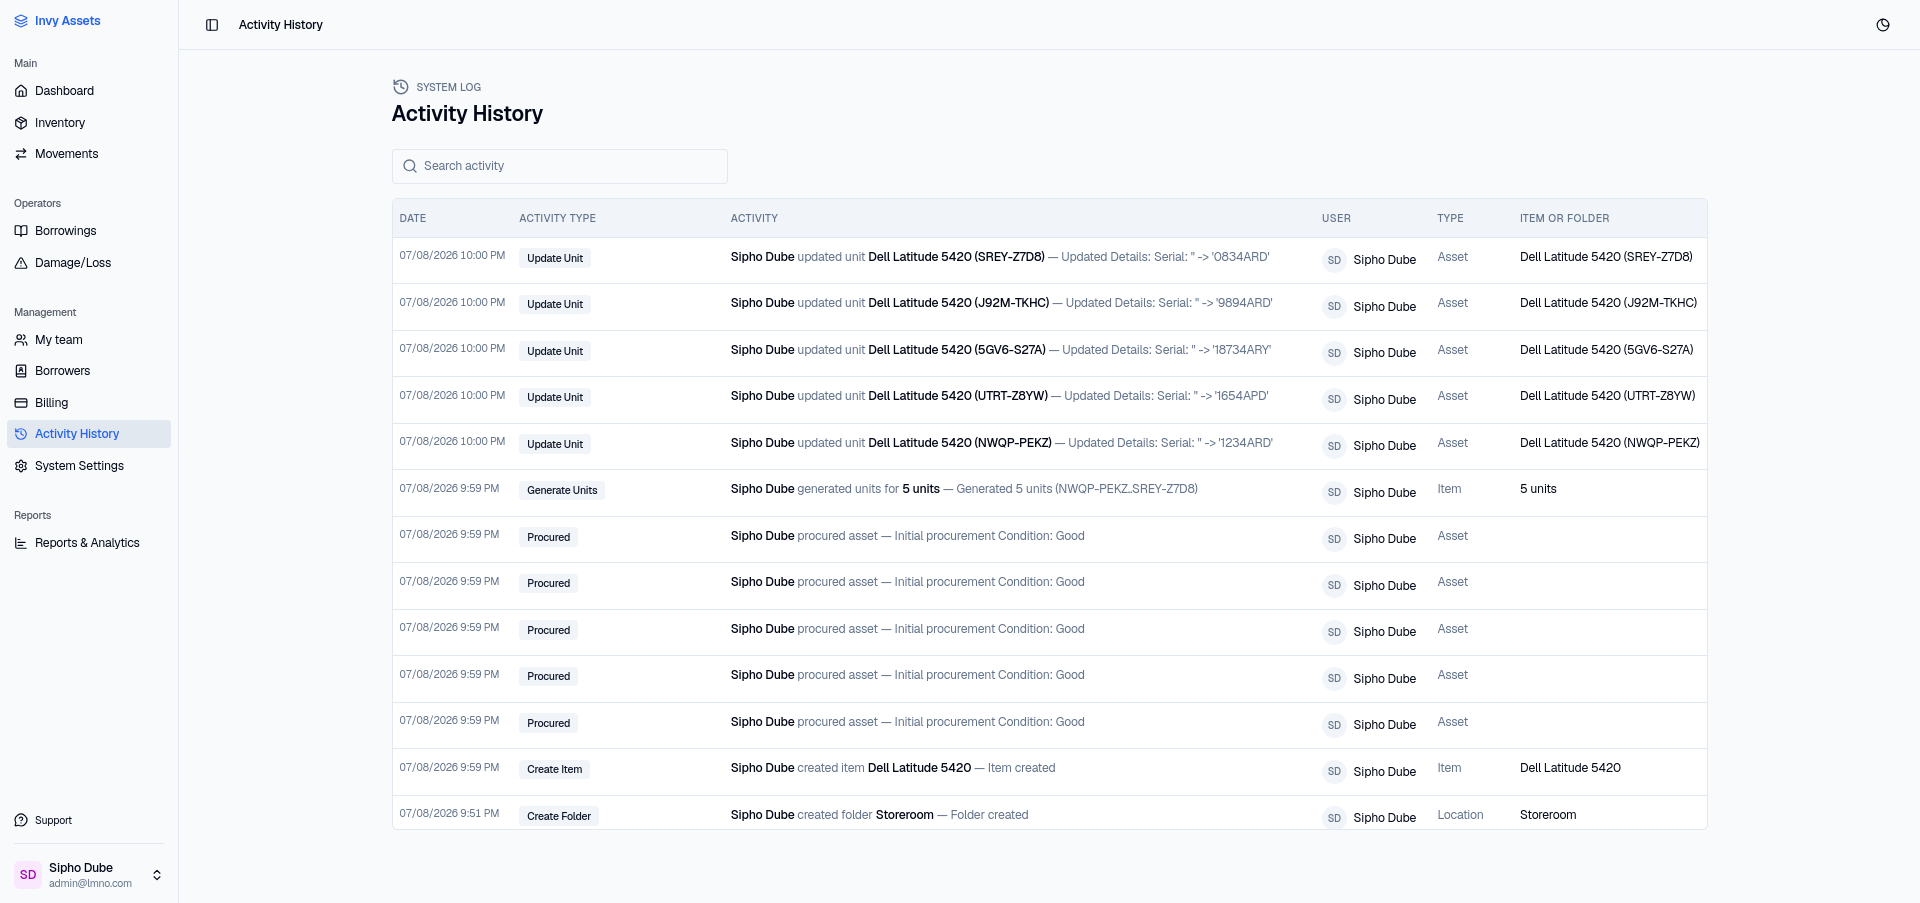Click the search magnifier icon
The height and width of the screenshot is (903, 1920).
click(x=410, y=166)
